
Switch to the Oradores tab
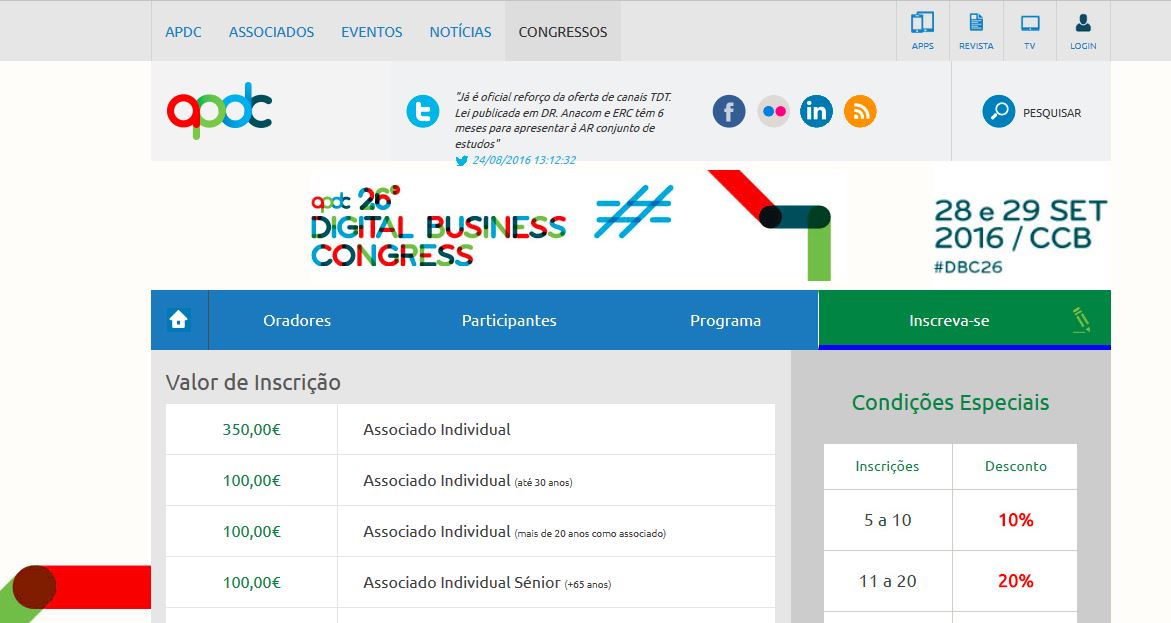[297, 320]
